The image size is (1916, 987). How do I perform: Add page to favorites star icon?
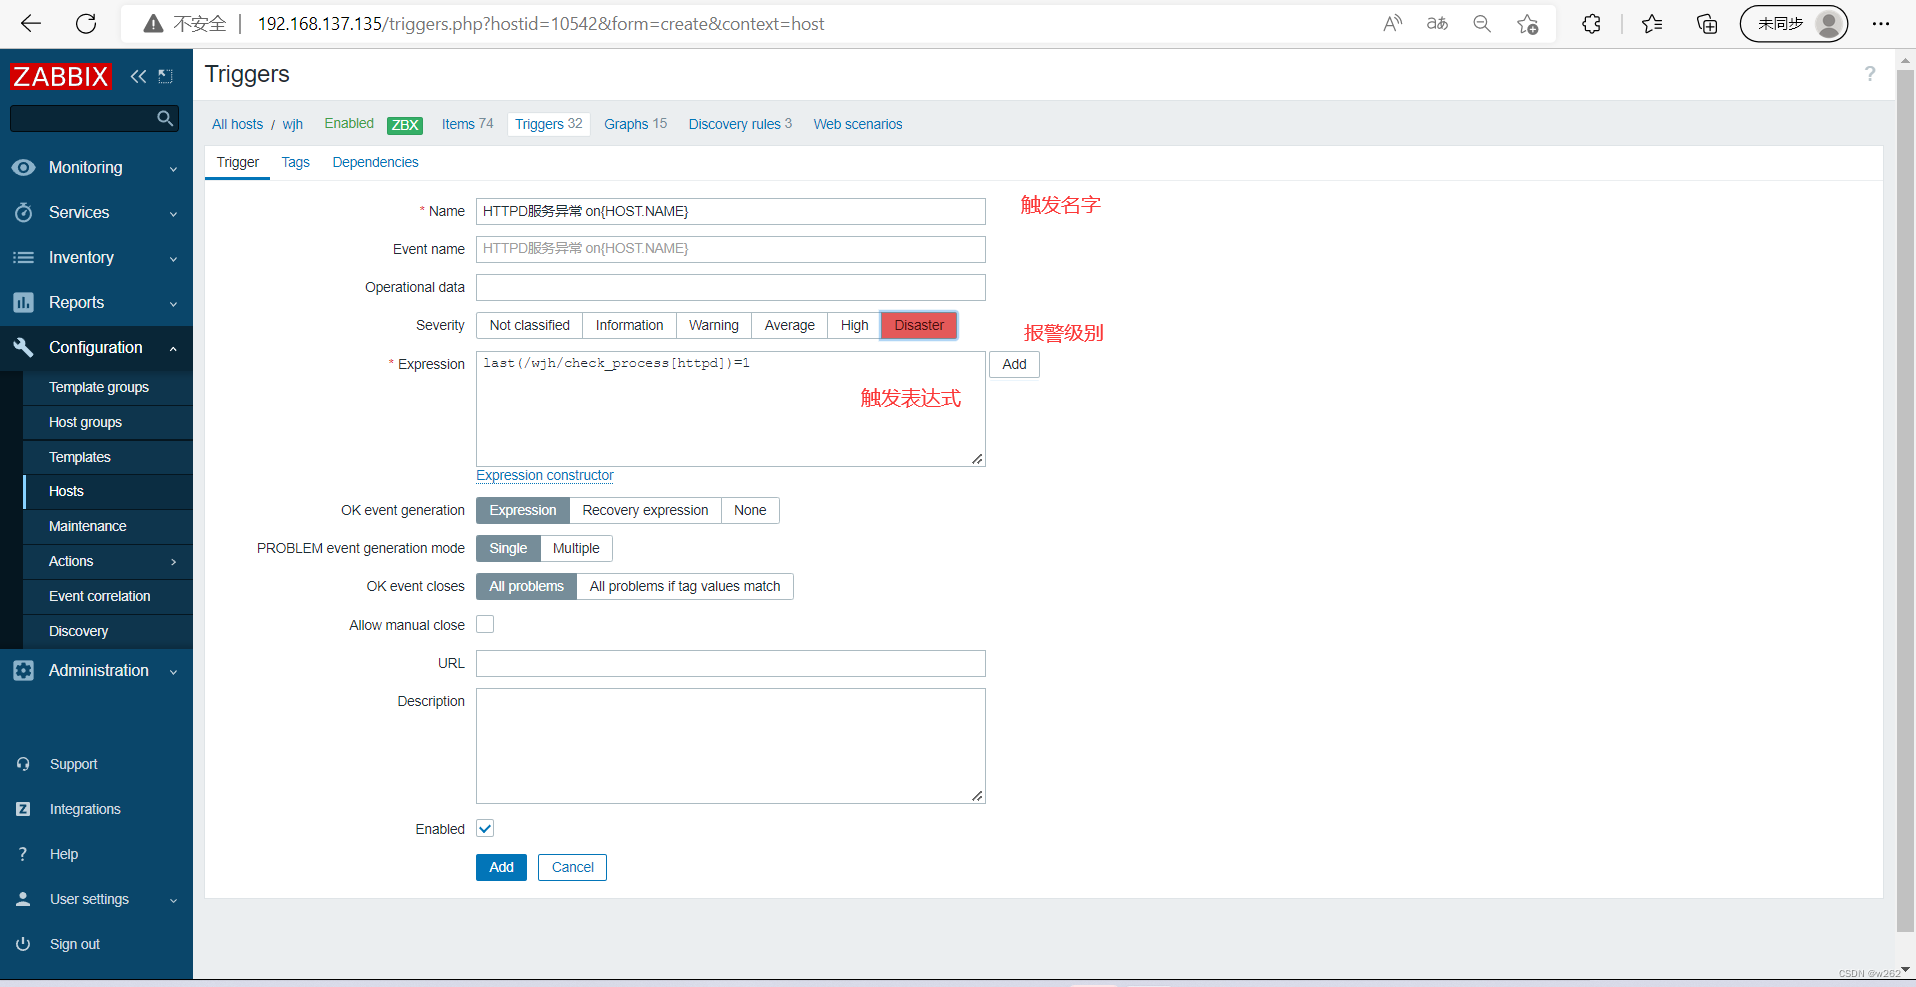(x=1527, y=24)
